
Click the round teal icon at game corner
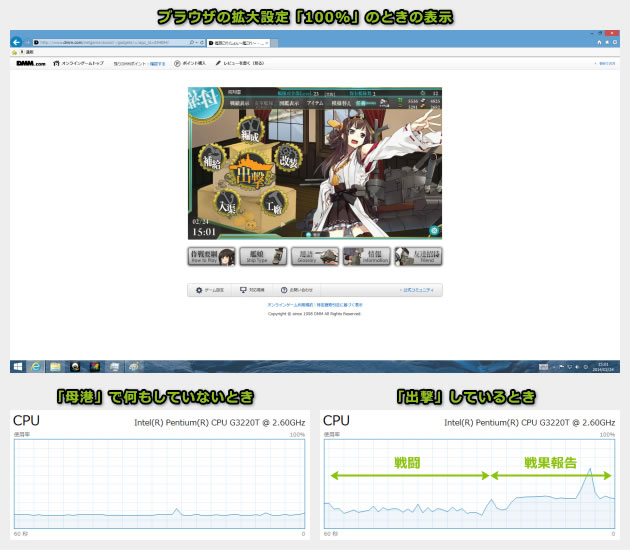(x=434, y=230)
